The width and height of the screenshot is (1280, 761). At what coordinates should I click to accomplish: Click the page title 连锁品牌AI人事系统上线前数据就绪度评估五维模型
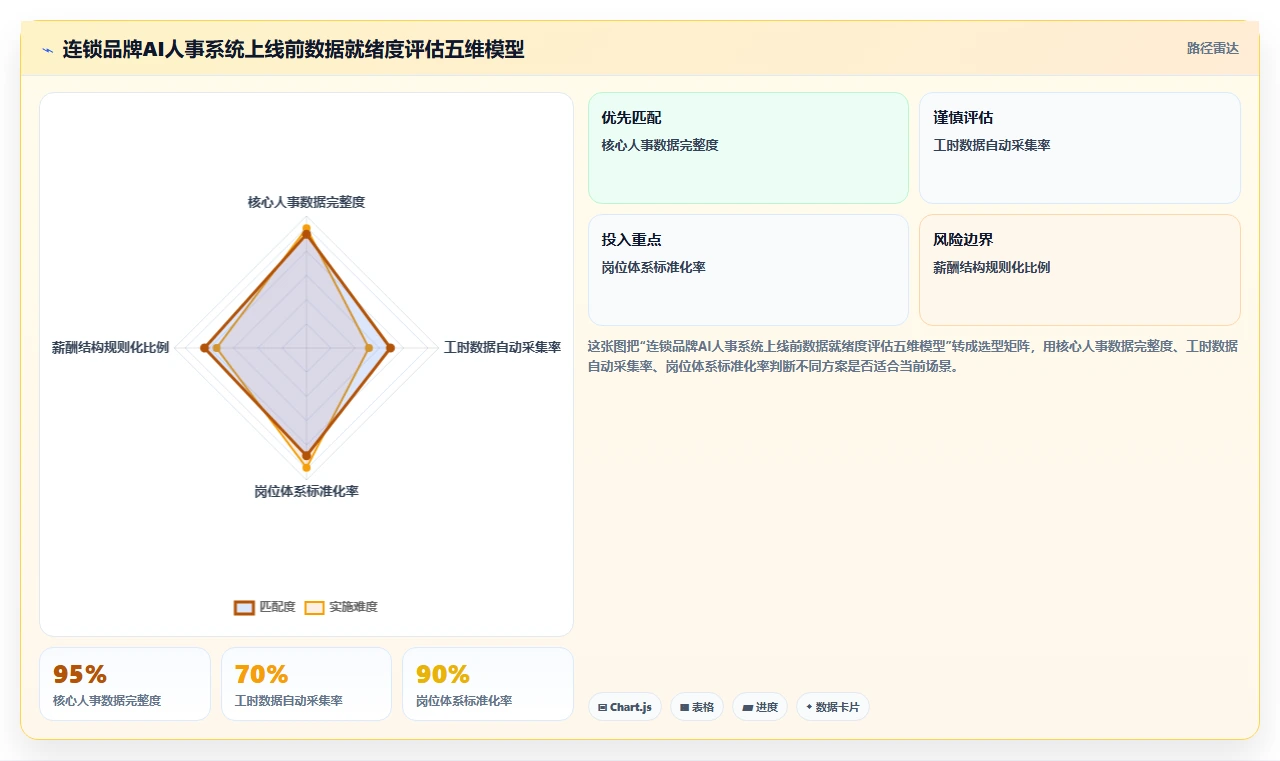click(x=293, y=49)
